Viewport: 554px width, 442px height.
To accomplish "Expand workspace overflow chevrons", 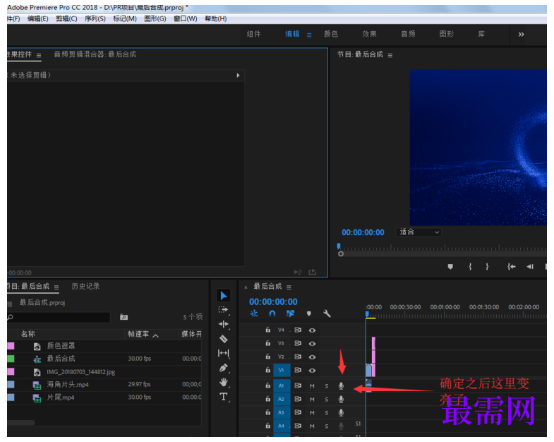I will pos(521,34).
